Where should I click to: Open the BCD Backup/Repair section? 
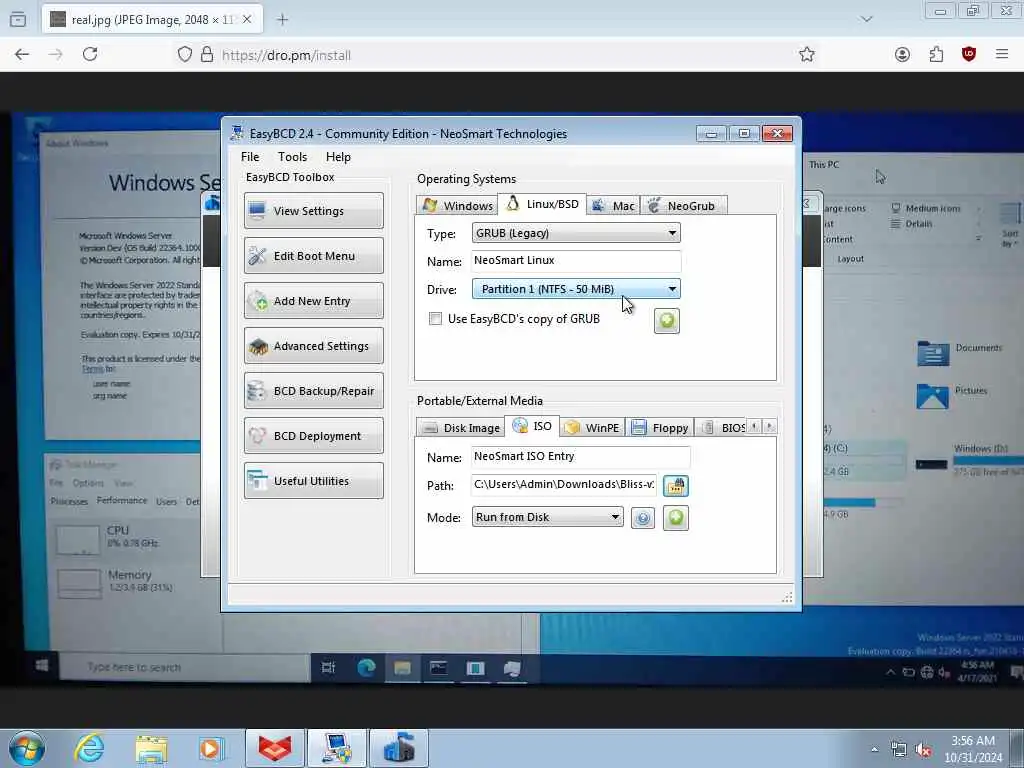point(313,391)
